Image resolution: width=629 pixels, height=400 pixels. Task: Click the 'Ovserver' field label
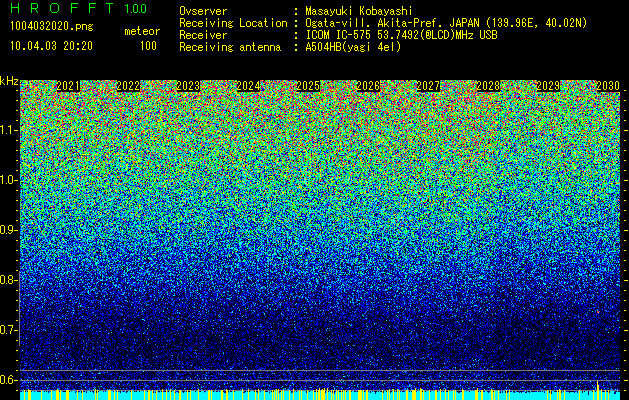pyautogui.click(x=203, y=11)
